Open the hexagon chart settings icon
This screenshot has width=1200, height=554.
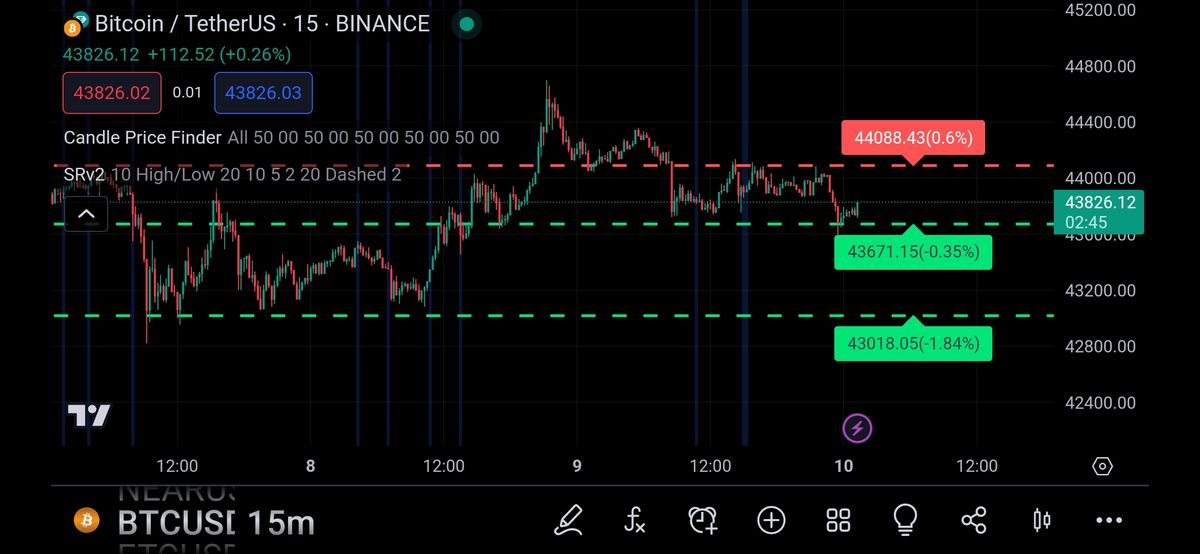(x=1102, y=466)
